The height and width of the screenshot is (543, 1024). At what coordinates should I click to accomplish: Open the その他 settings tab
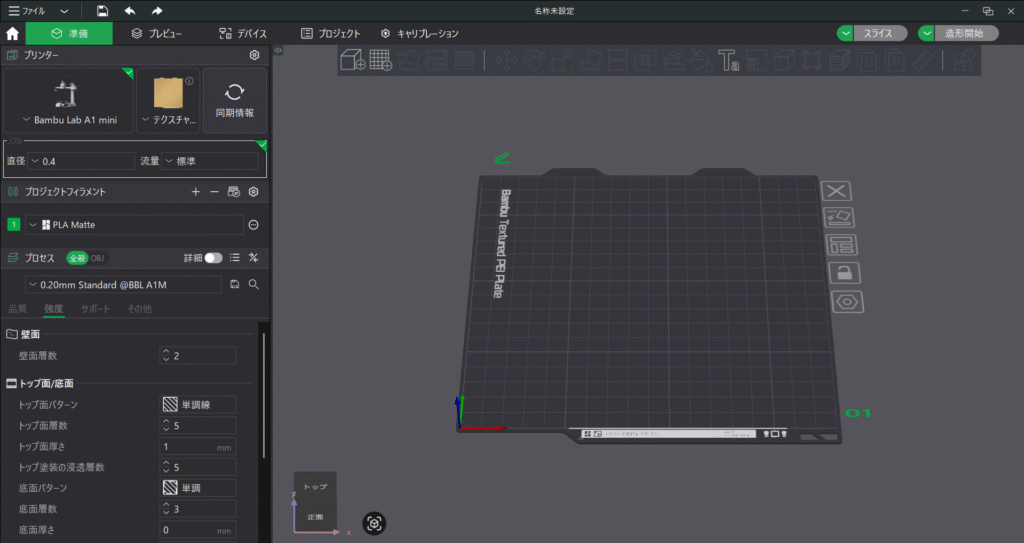(x=139, y=308)
